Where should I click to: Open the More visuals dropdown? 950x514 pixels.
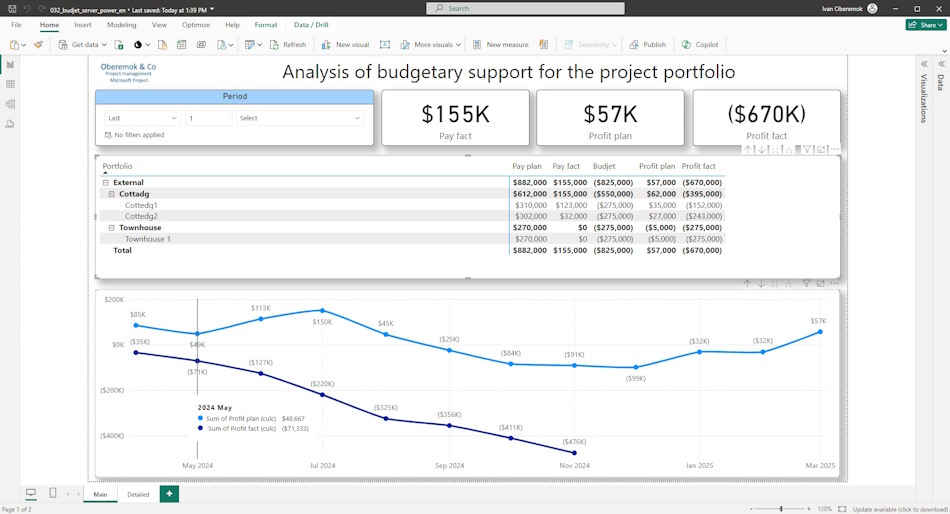(430, 44)
